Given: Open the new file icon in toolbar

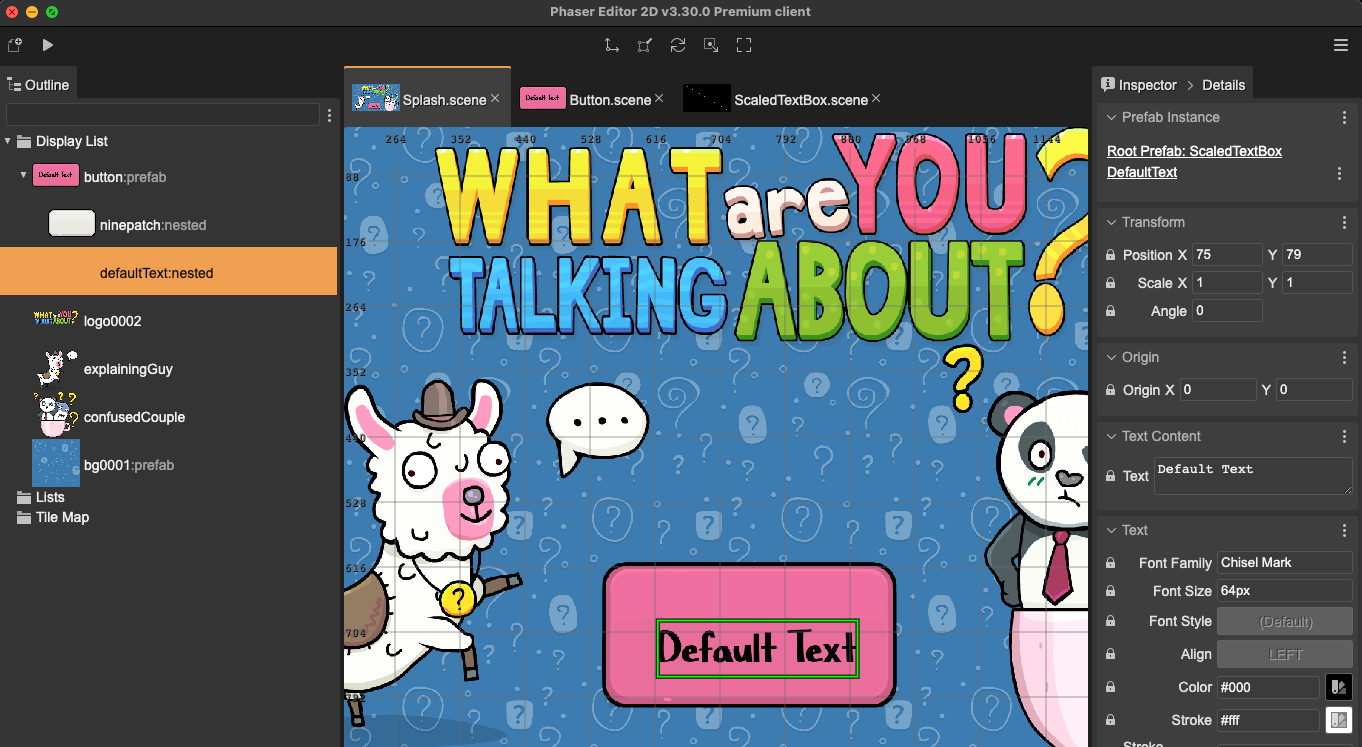Looking at the screenshot, I should click(x=15, y=45).
